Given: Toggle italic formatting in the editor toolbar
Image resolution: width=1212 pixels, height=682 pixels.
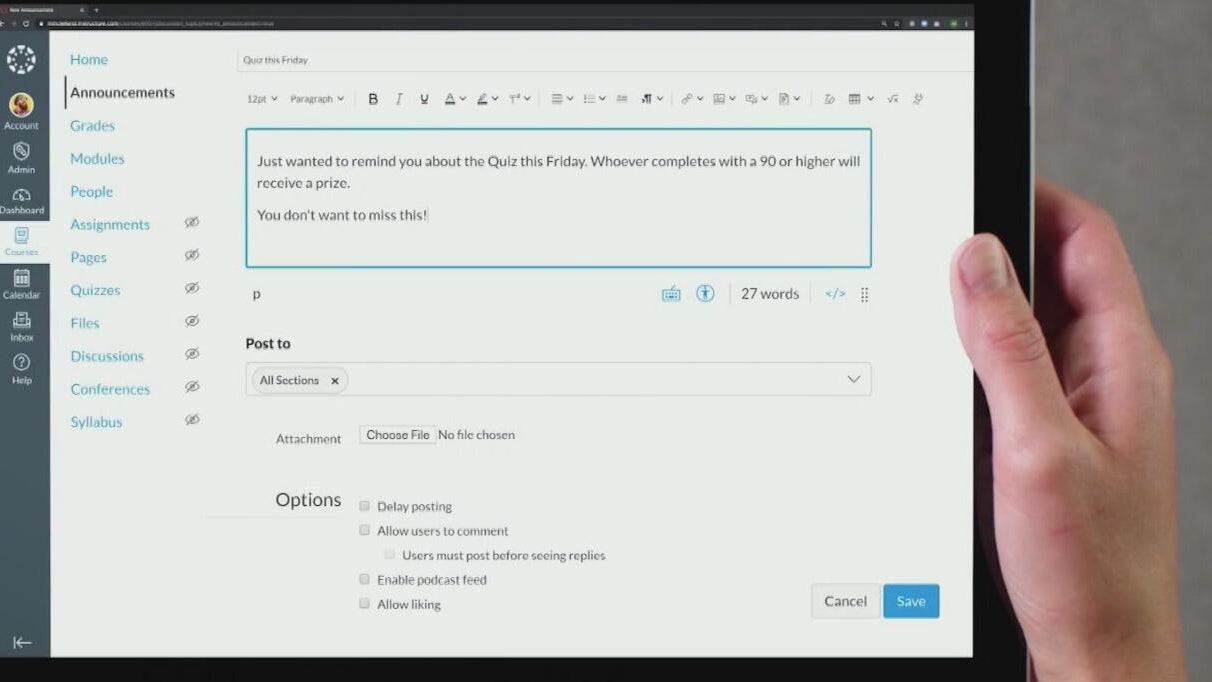Looking at the screenshot, I should (399, 99).
